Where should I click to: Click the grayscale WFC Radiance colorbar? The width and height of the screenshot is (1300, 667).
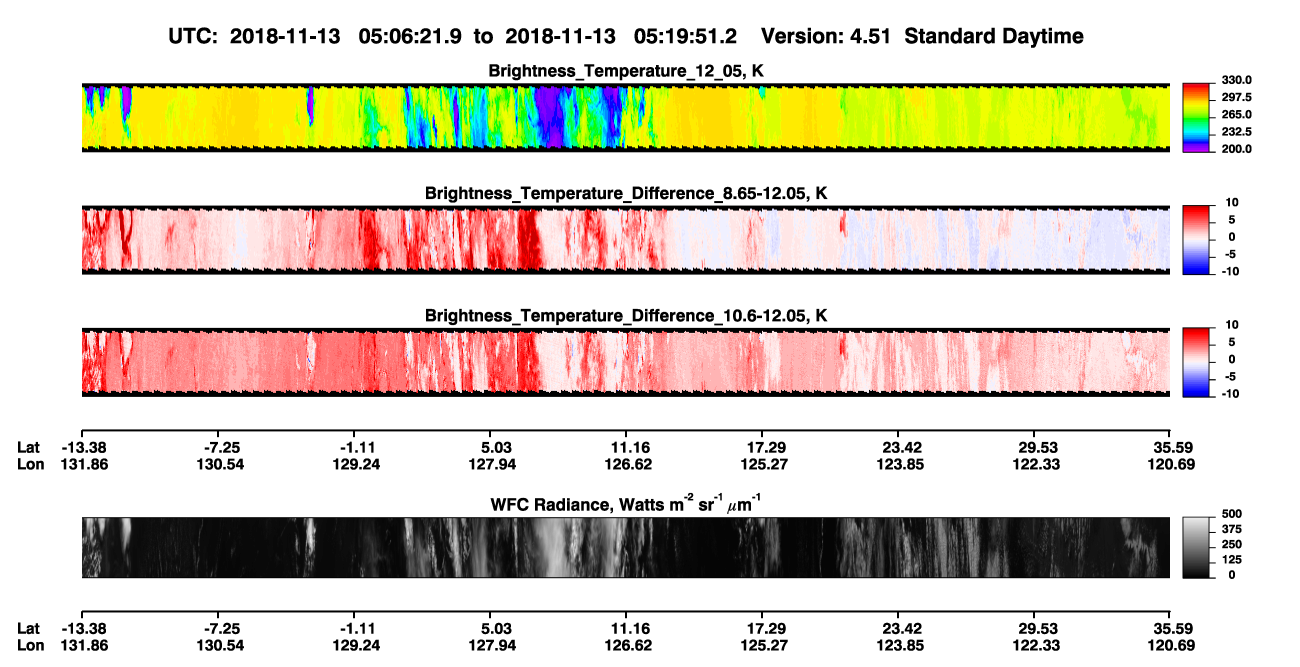pos(1198,547)
